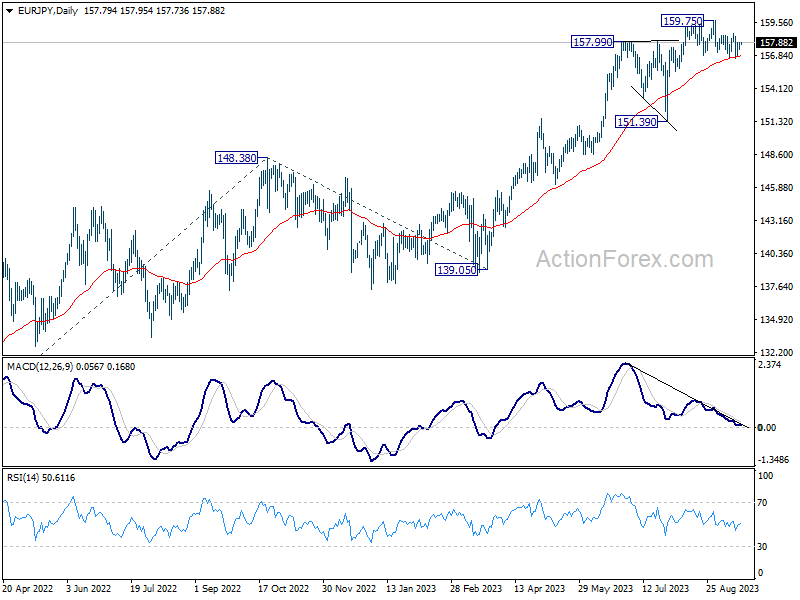Select the 139.050 trough label
The image size is (800, 600).
tap(457, 269)
